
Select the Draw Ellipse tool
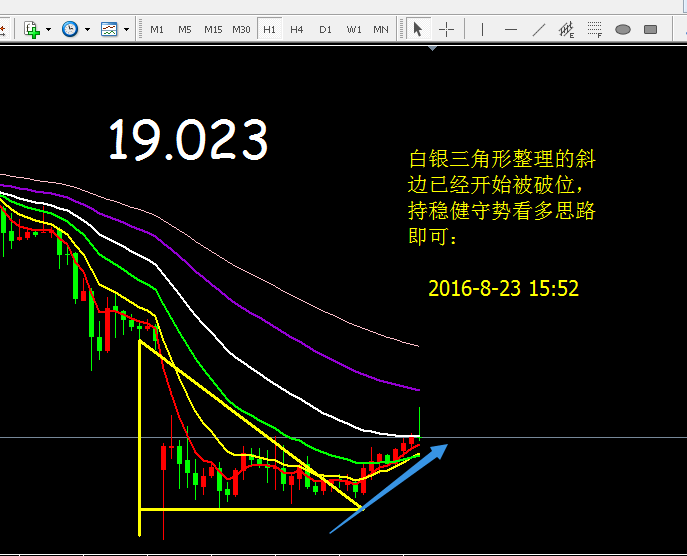coord(623,30)
